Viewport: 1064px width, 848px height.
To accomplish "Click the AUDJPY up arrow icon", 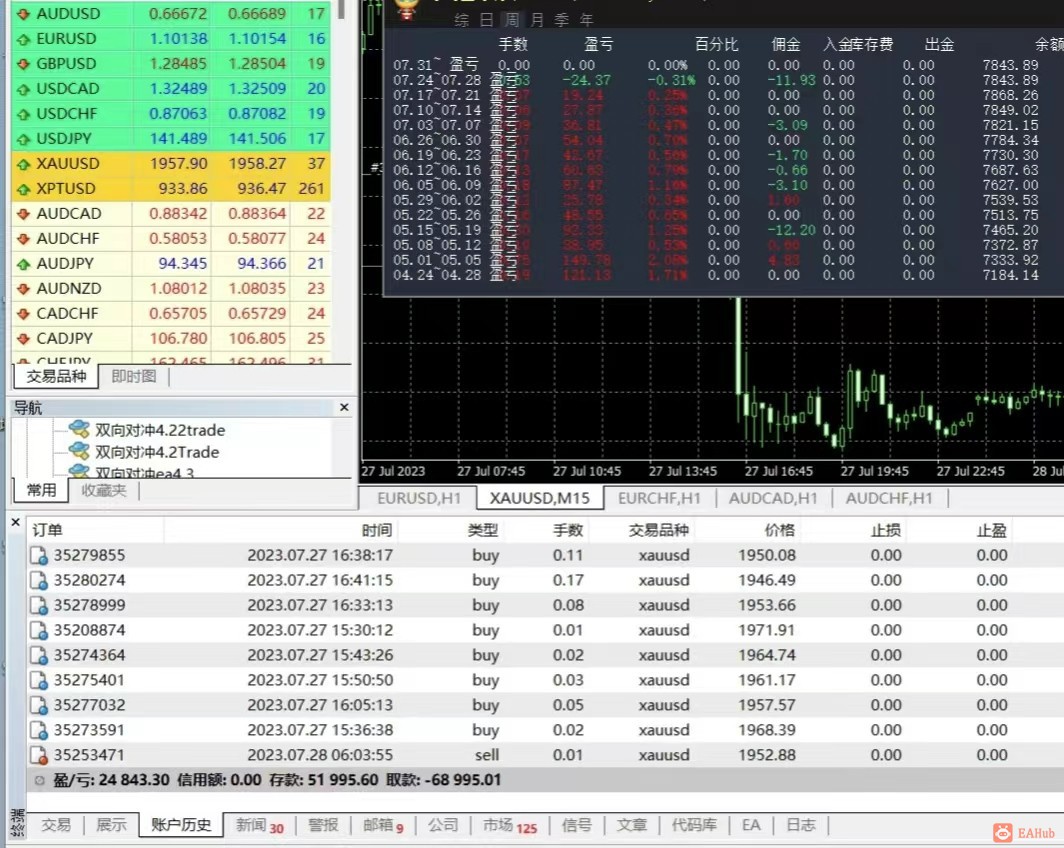I will click(x=24, y=264).
